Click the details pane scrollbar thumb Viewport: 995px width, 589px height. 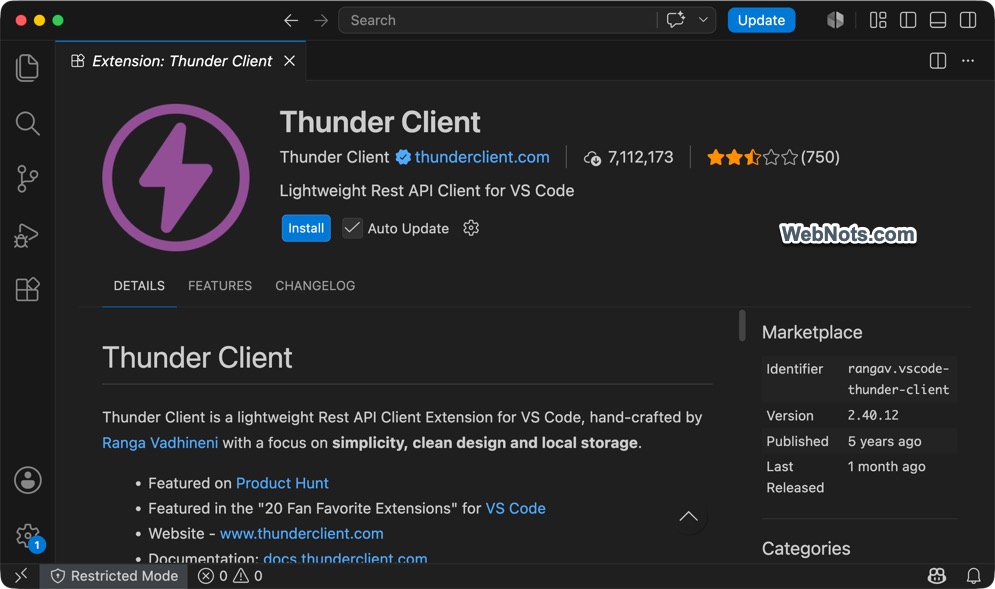click(742, 326)
